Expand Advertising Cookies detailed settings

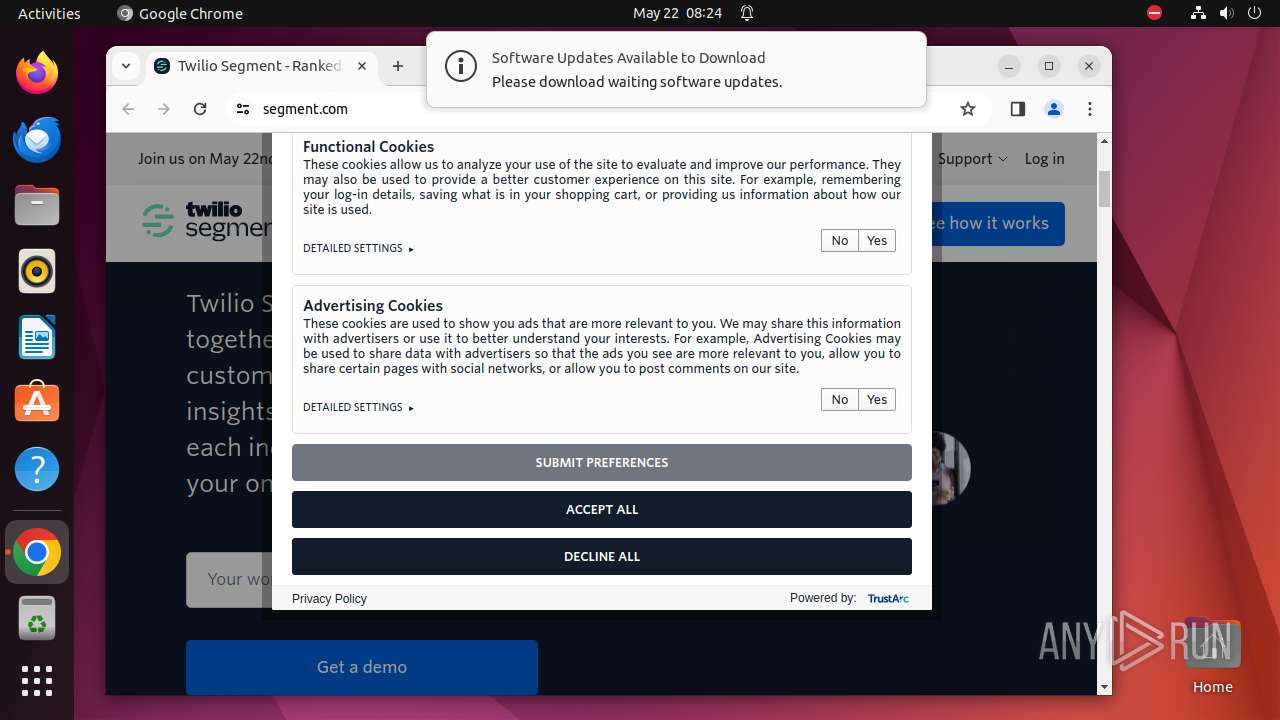(358, 407)
